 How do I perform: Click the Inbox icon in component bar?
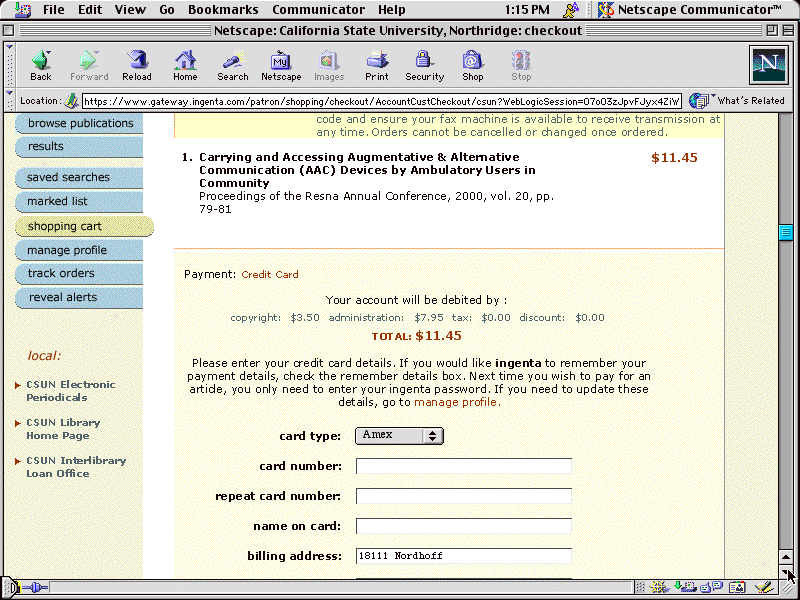click(685, 588)
